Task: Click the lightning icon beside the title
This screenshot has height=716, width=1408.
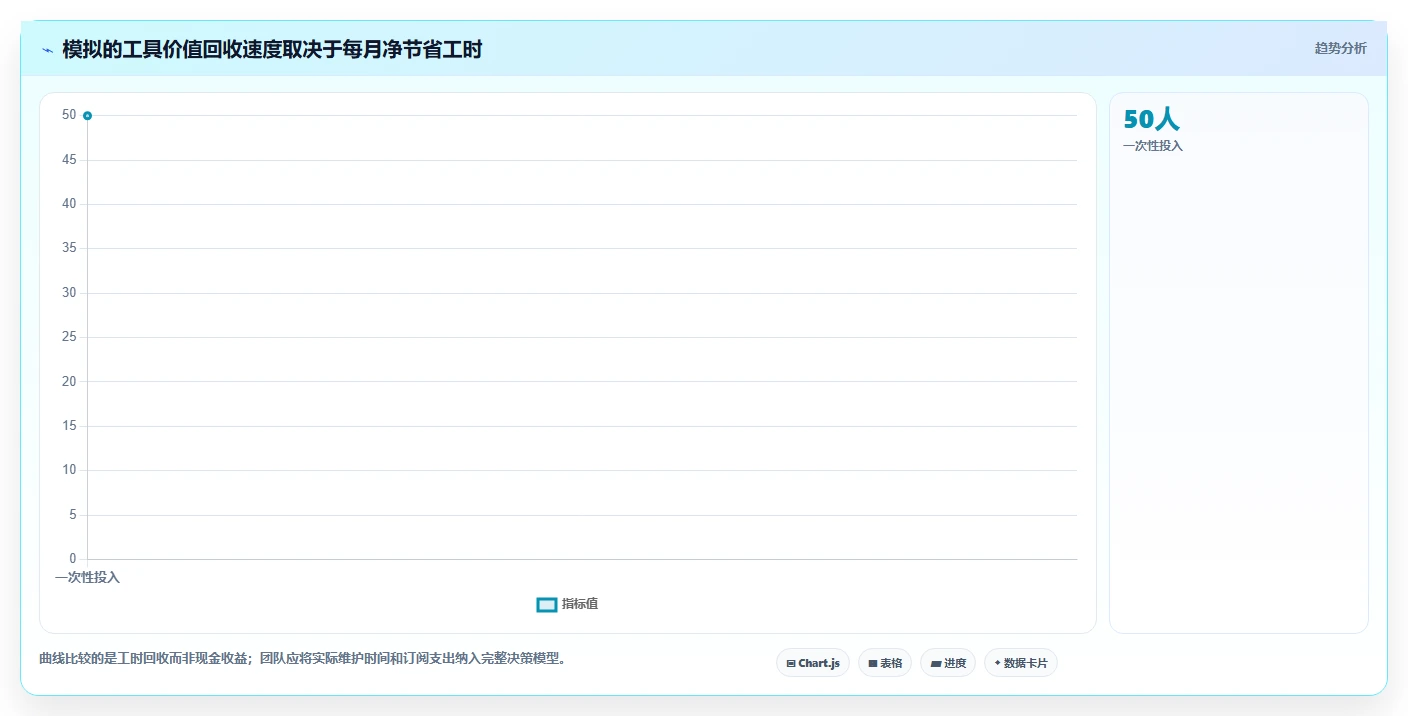Action: point(47,50)
